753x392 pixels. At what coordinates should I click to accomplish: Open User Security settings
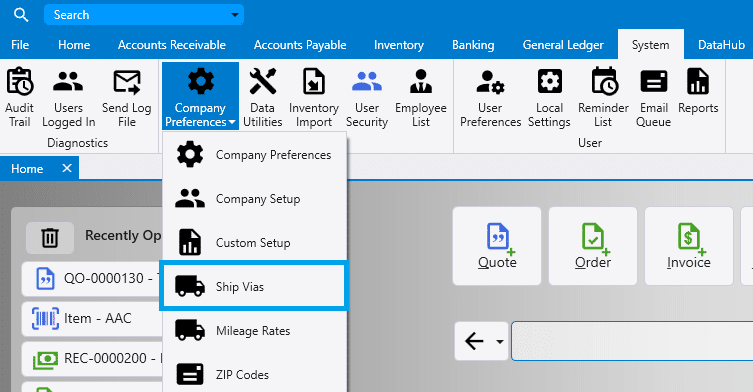[367, 98]
